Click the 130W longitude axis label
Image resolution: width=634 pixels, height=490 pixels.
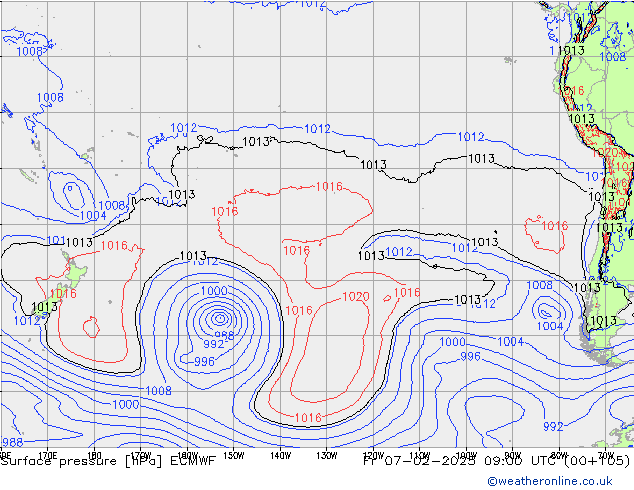[x=327, y=456]
